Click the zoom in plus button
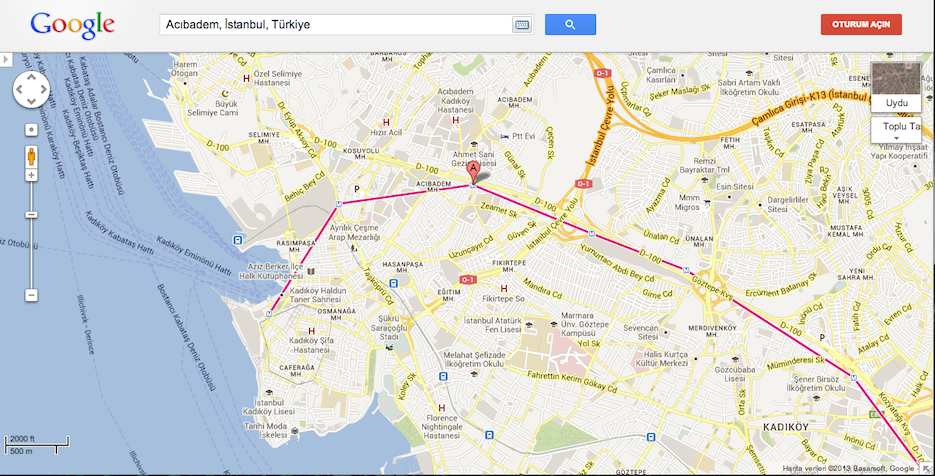This screenshot has height=476, width=935. pos(31,175)
